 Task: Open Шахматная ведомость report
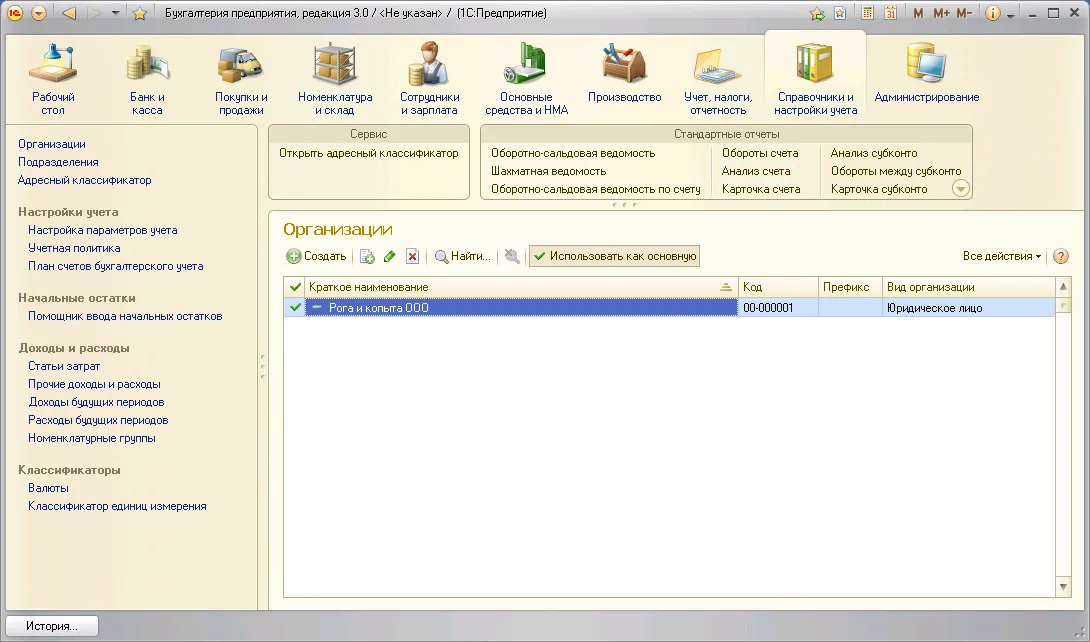click(x=548, y=171)
